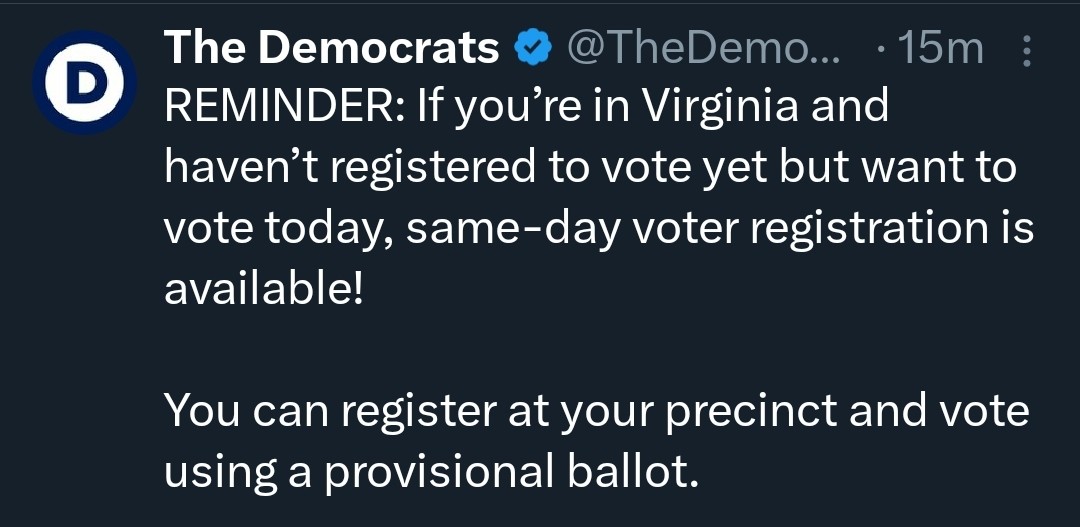Click the dot separator before 15m

tap(882, 51)
